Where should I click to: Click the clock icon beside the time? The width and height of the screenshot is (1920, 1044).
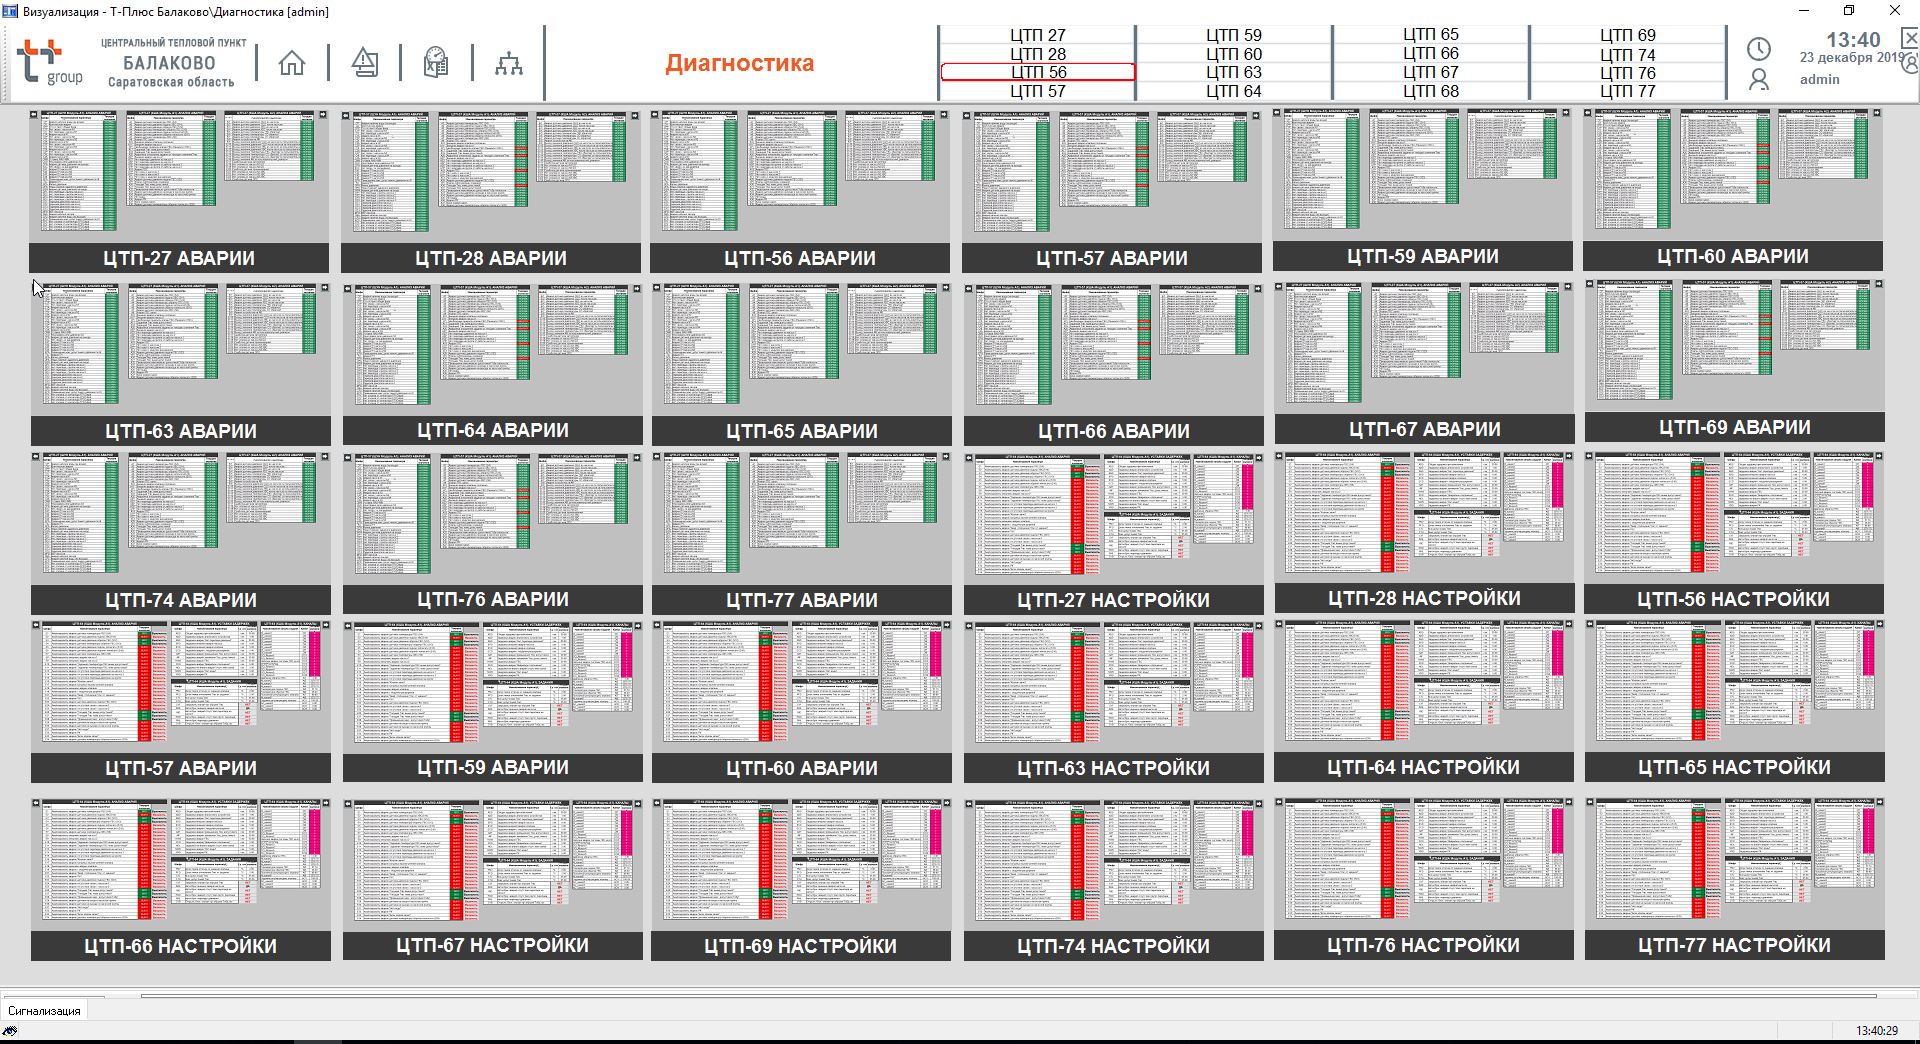pyautogui.click(x=1758, y=49)
